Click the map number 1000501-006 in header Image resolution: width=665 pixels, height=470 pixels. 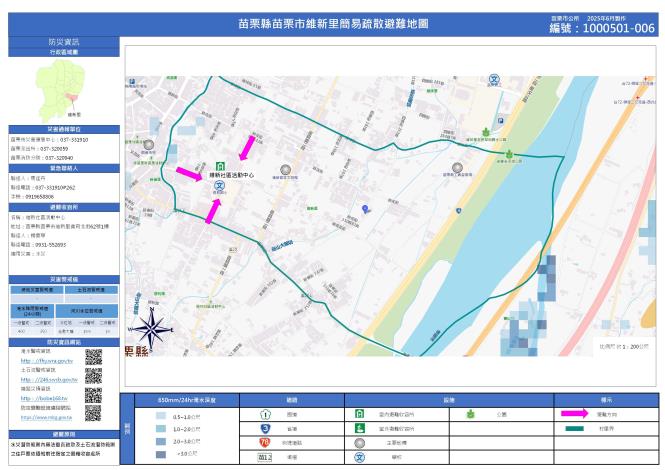(x=602, y=29)
